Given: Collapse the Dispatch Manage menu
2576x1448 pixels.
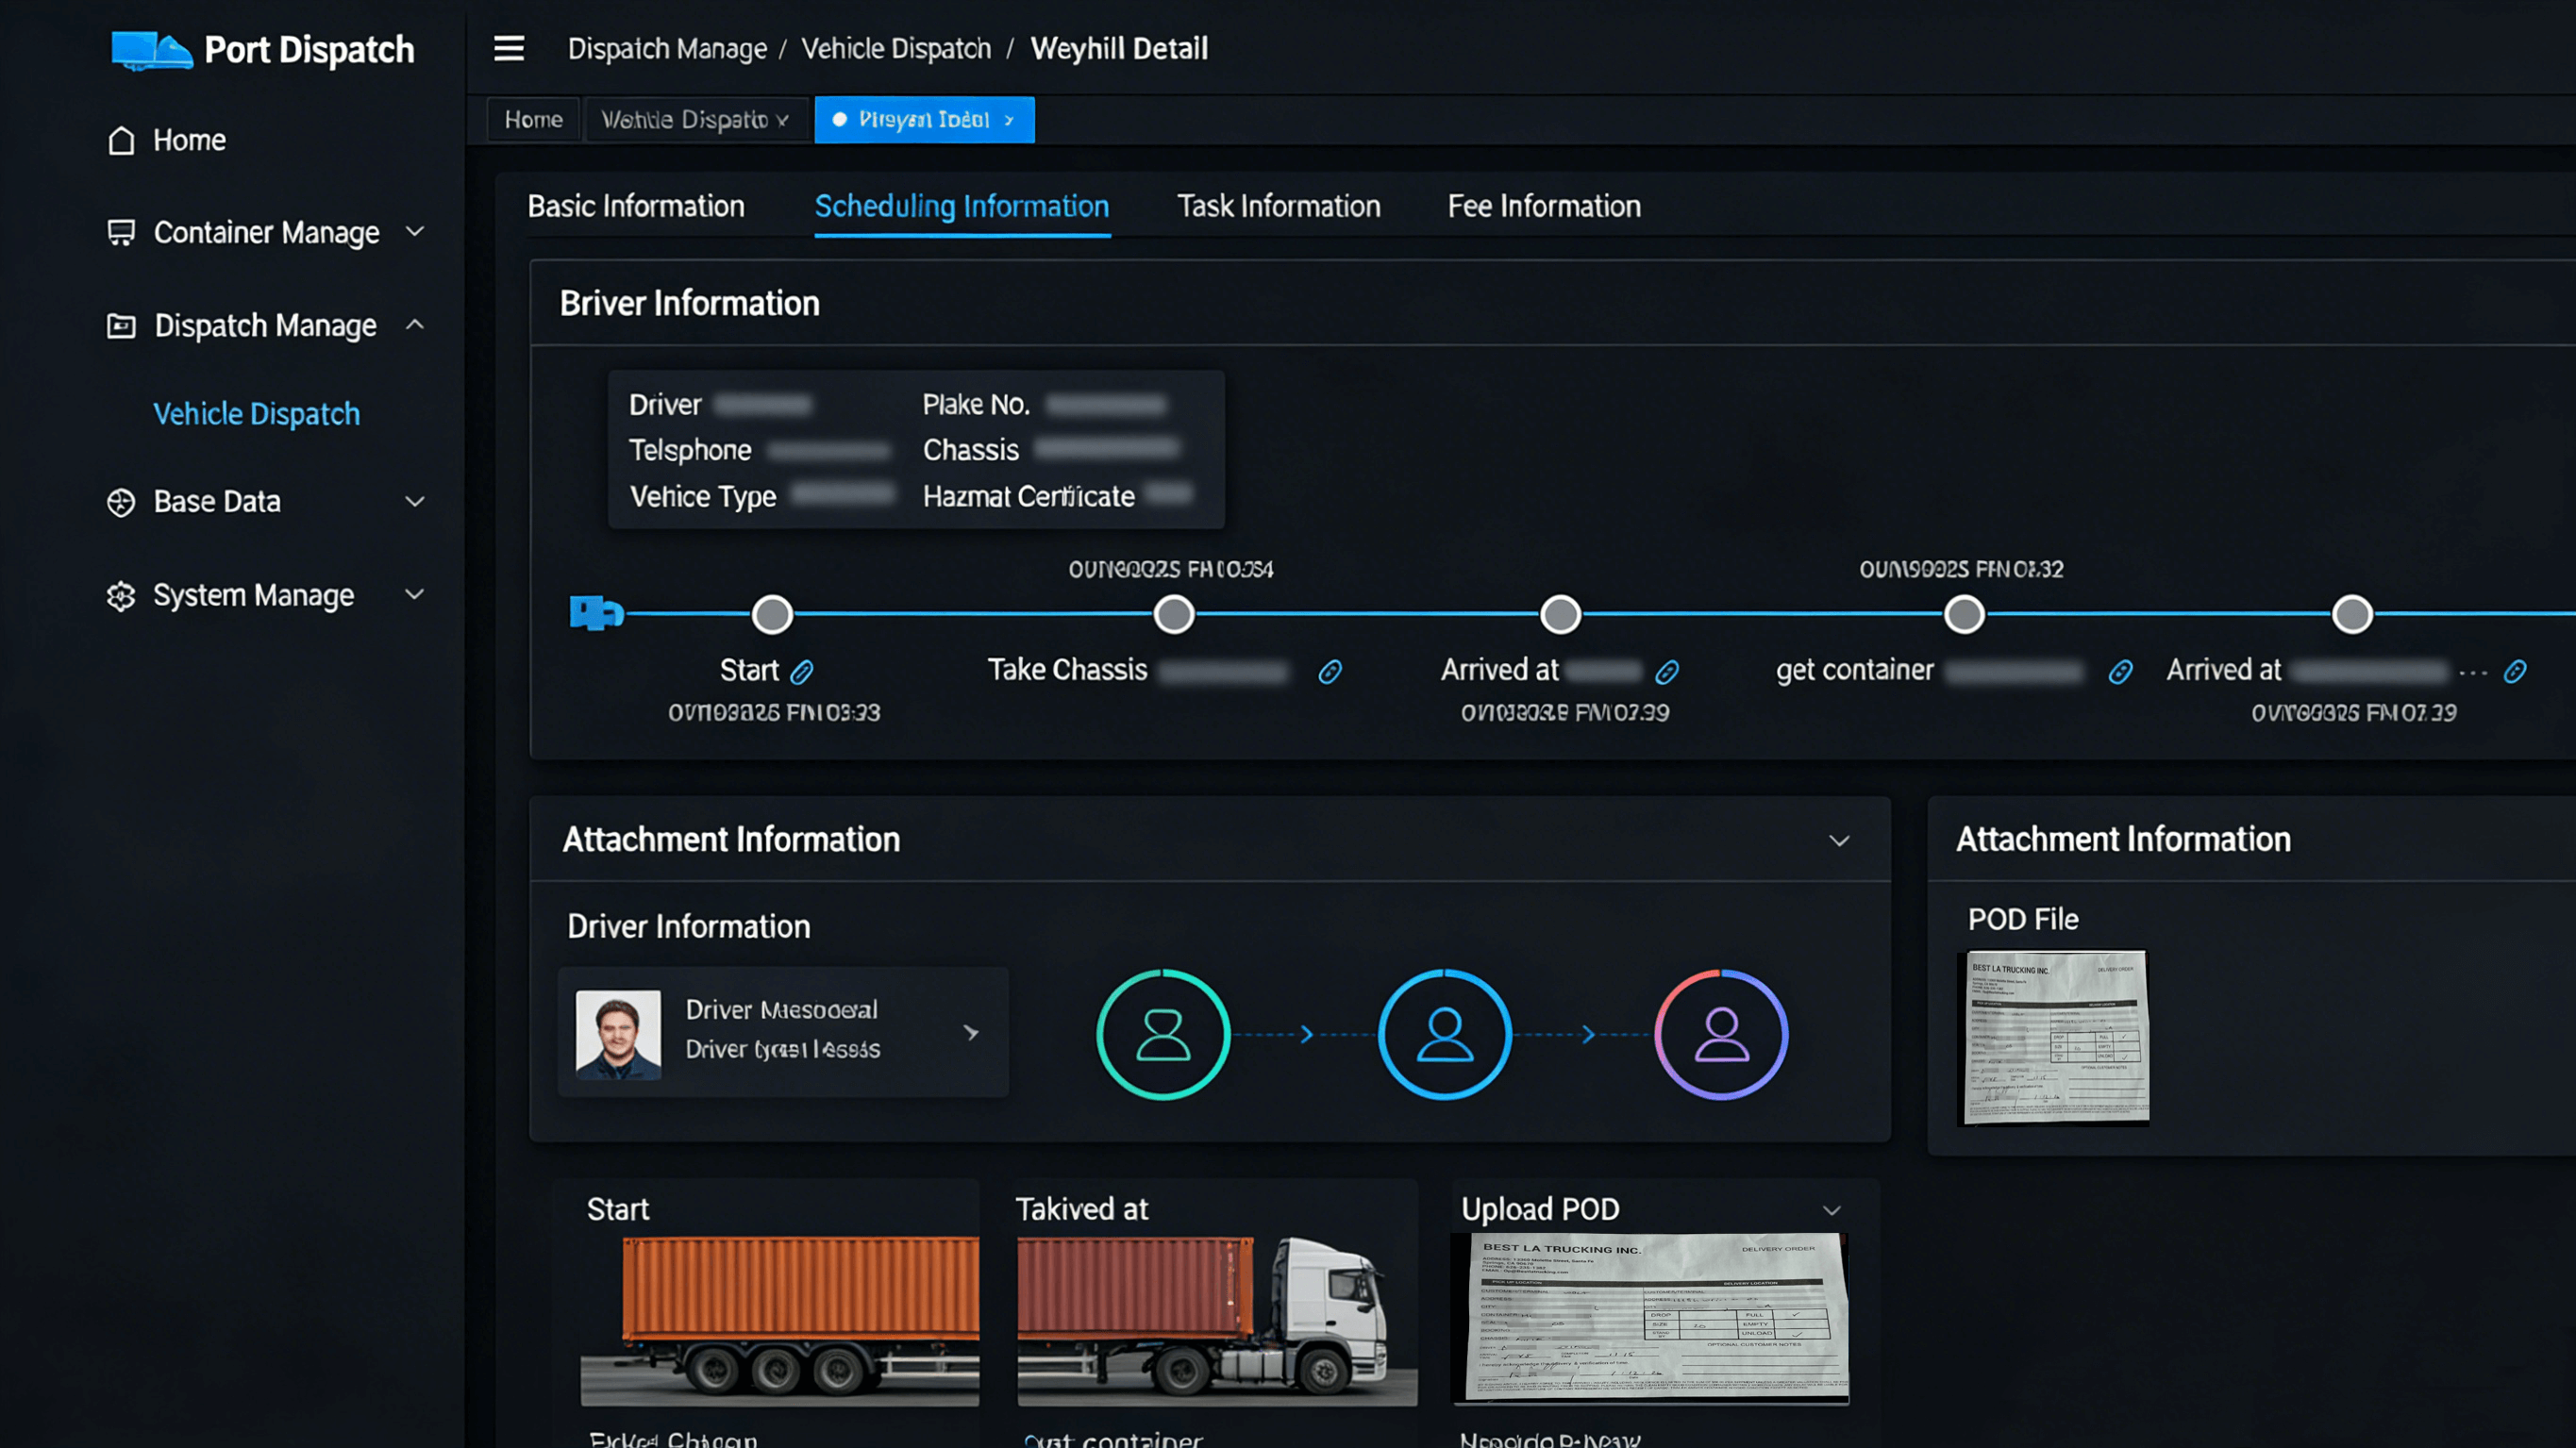Looking at the screenshot, I should pos(265,326).
